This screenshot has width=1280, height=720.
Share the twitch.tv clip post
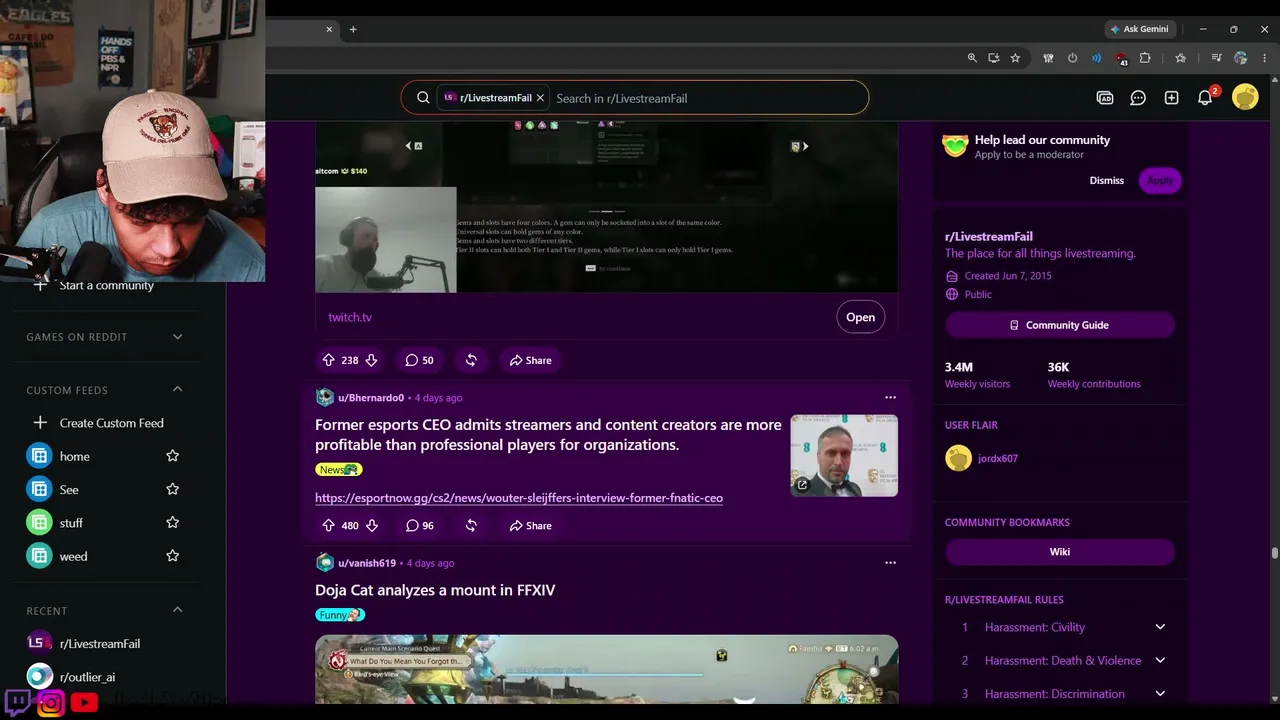coord(530,360)
